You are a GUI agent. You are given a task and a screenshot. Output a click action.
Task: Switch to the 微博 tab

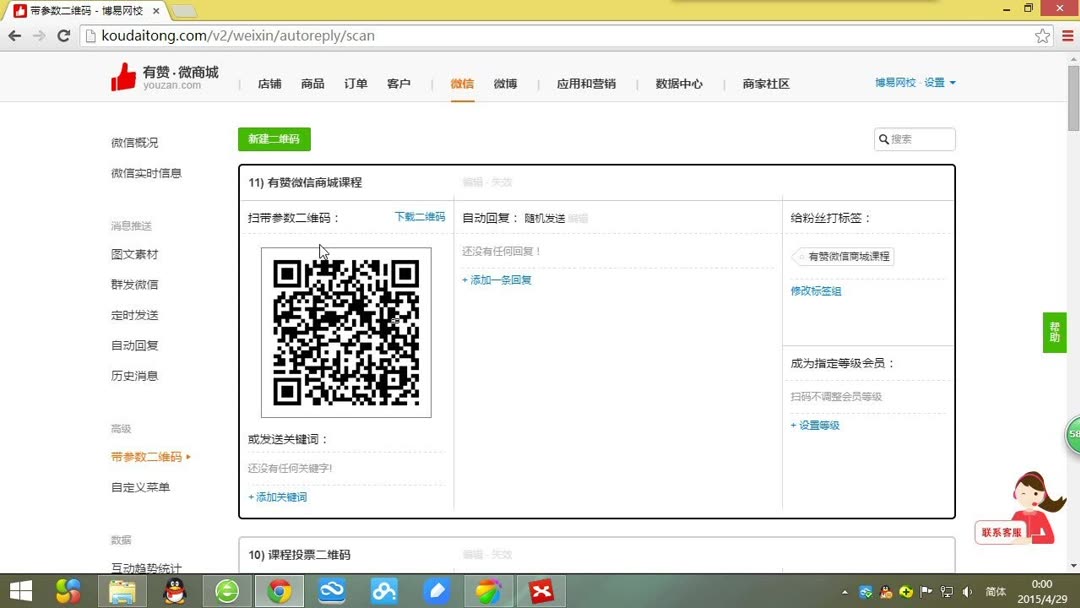505,84
